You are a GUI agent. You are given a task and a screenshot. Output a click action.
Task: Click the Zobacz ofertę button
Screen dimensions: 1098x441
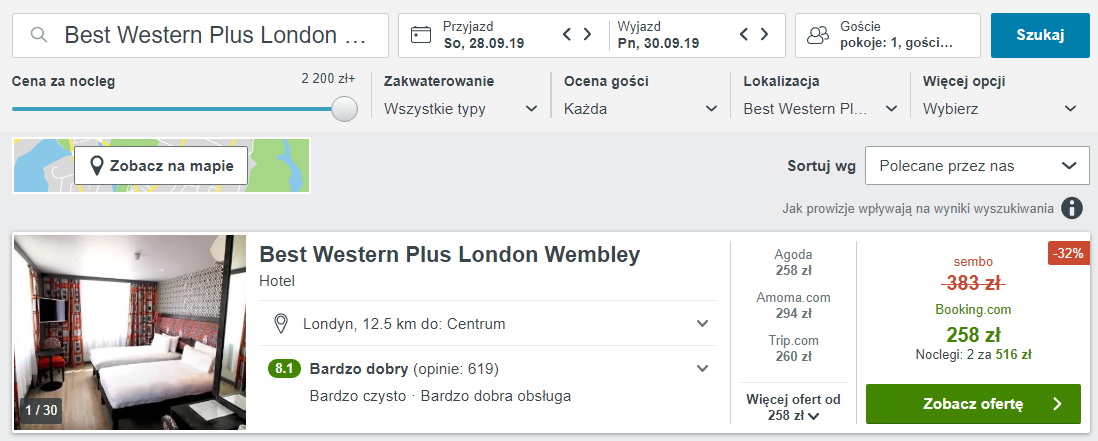tap(972, 404)
